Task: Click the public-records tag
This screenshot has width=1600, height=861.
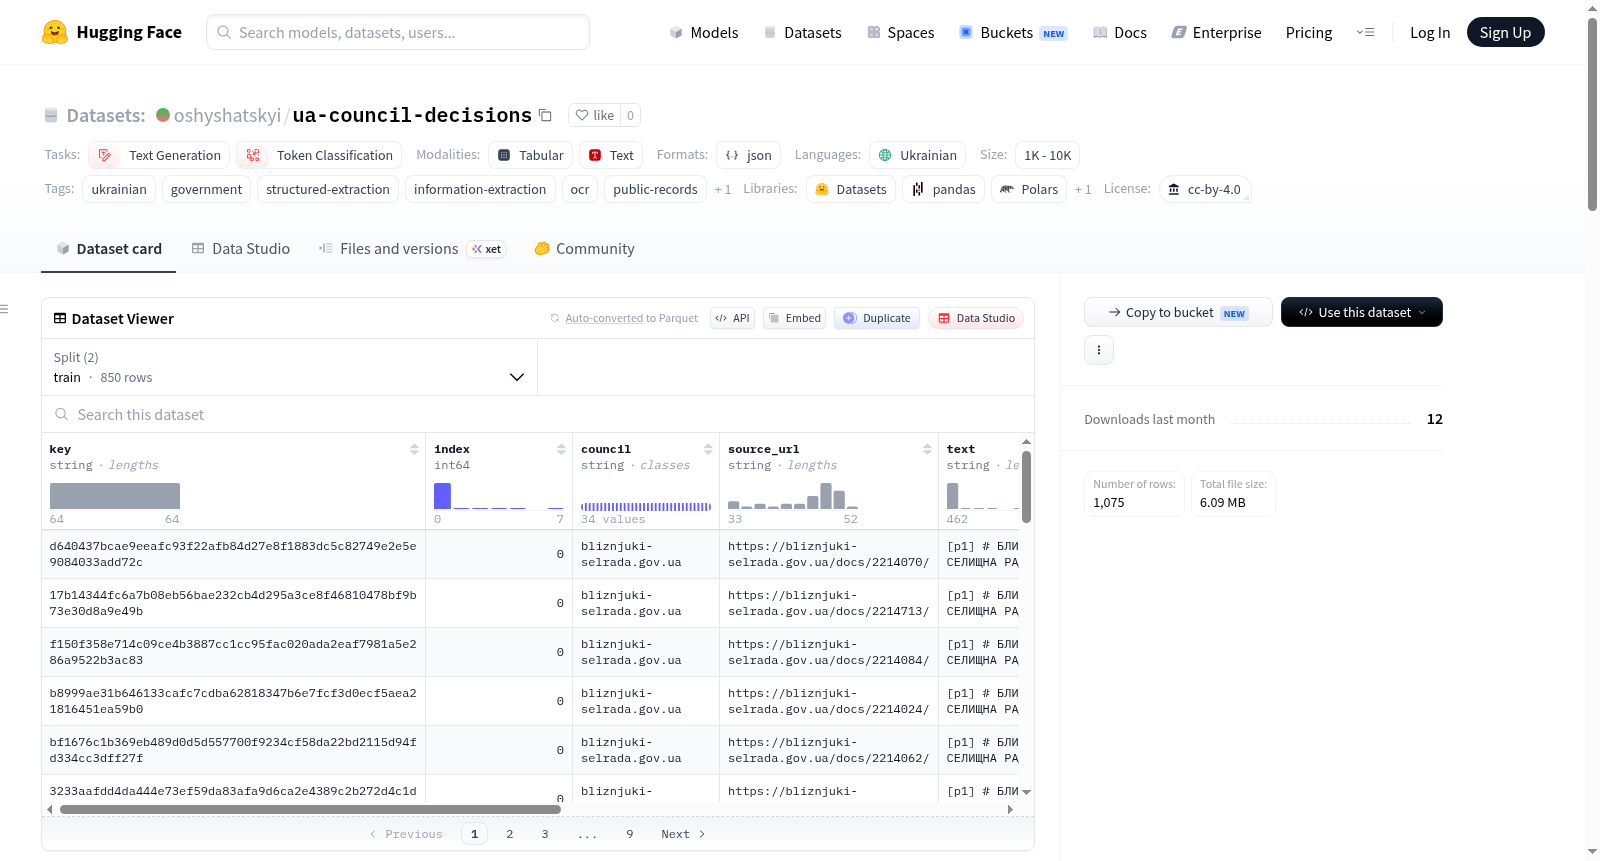Action: 655,189
